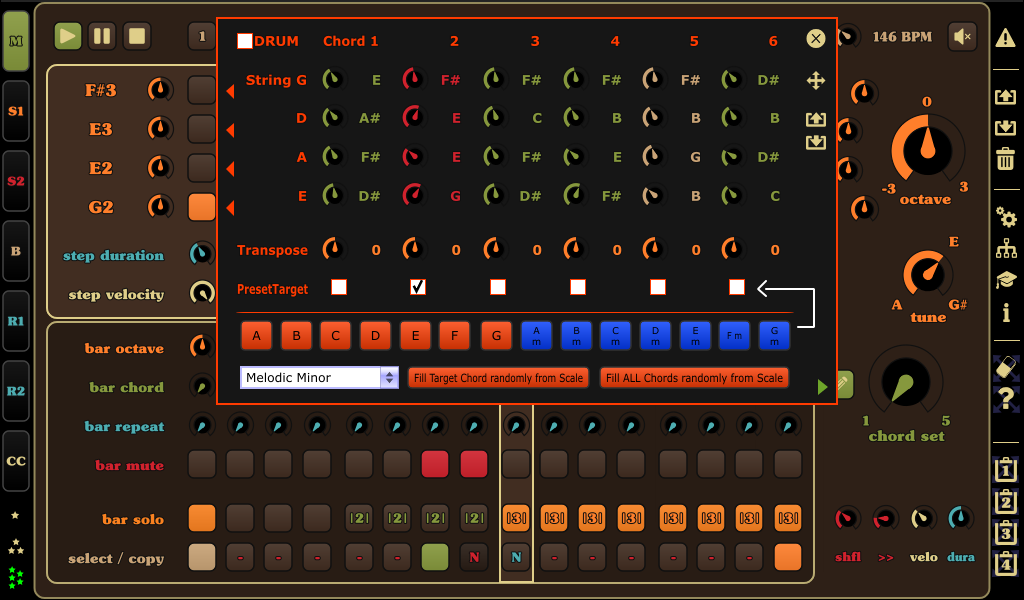The width and height of the screenshot is (1024, 600).
Task: Click the upload chord set icon in dialog
Action: [x=816, y=119]
